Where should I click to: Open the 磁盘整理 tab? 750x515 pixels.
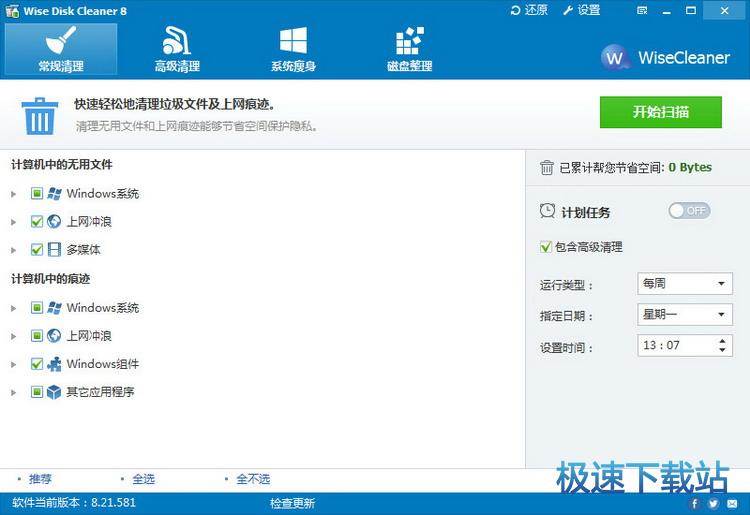(x=409, y=49)
